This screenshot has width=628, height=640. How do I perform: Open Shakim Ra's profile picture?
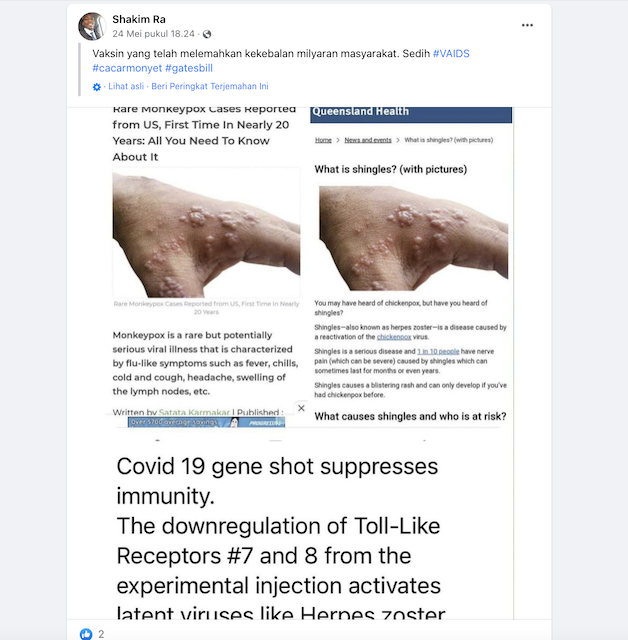91,25
